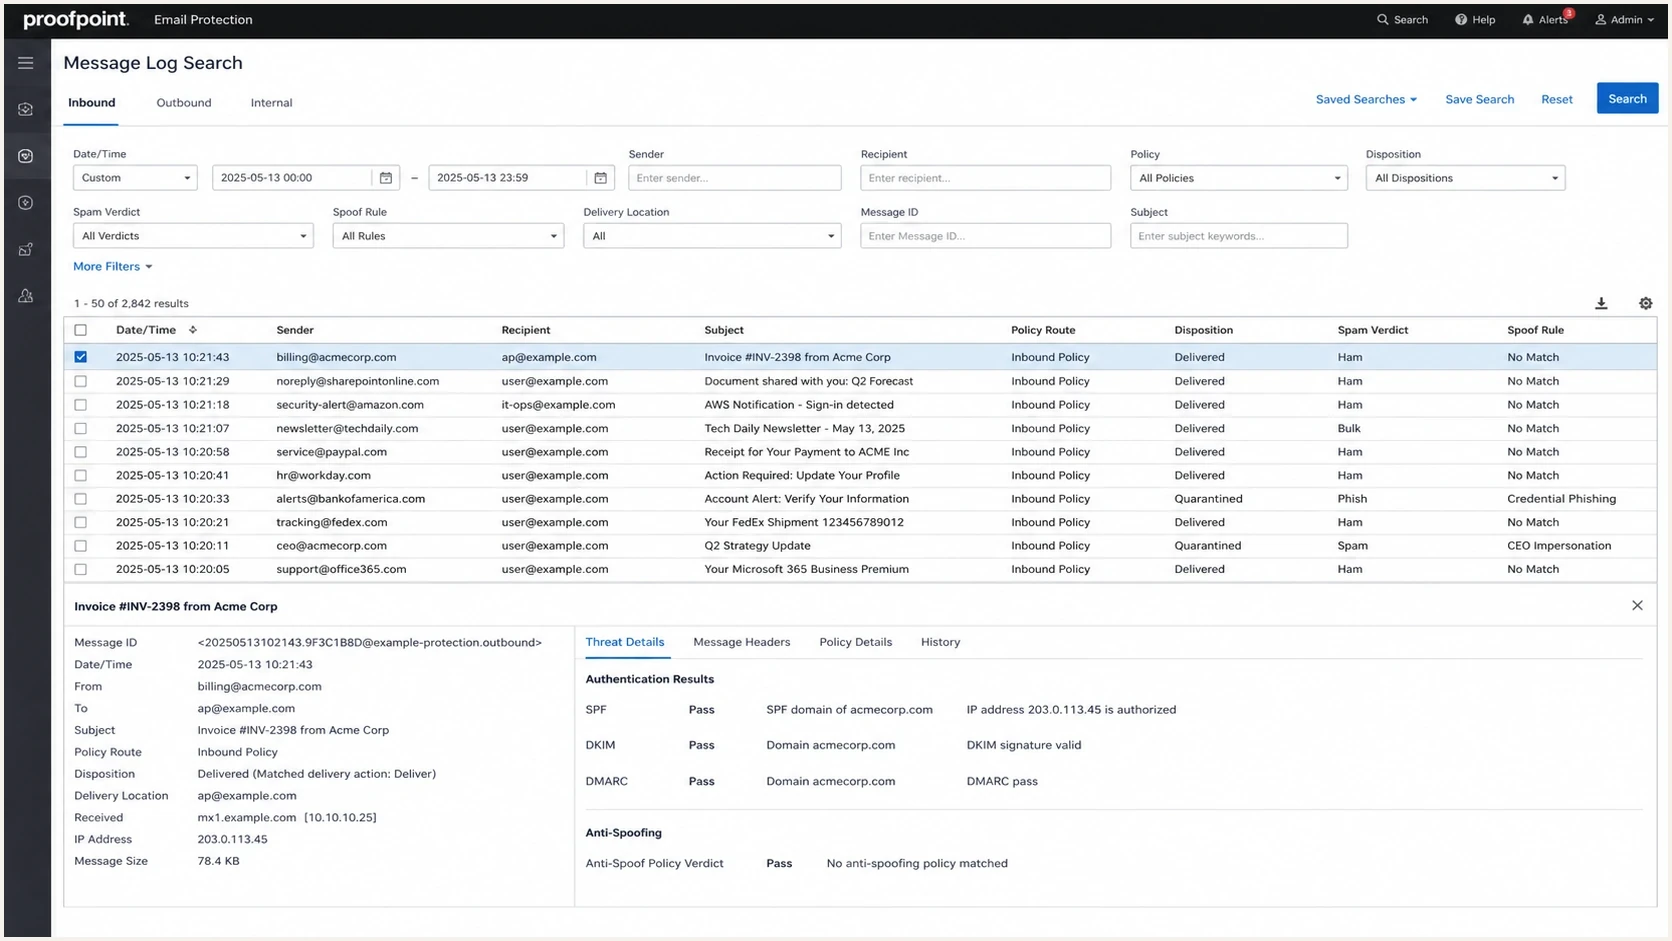Click the magnifier Search in top bar

click(x=1402, y=20)
